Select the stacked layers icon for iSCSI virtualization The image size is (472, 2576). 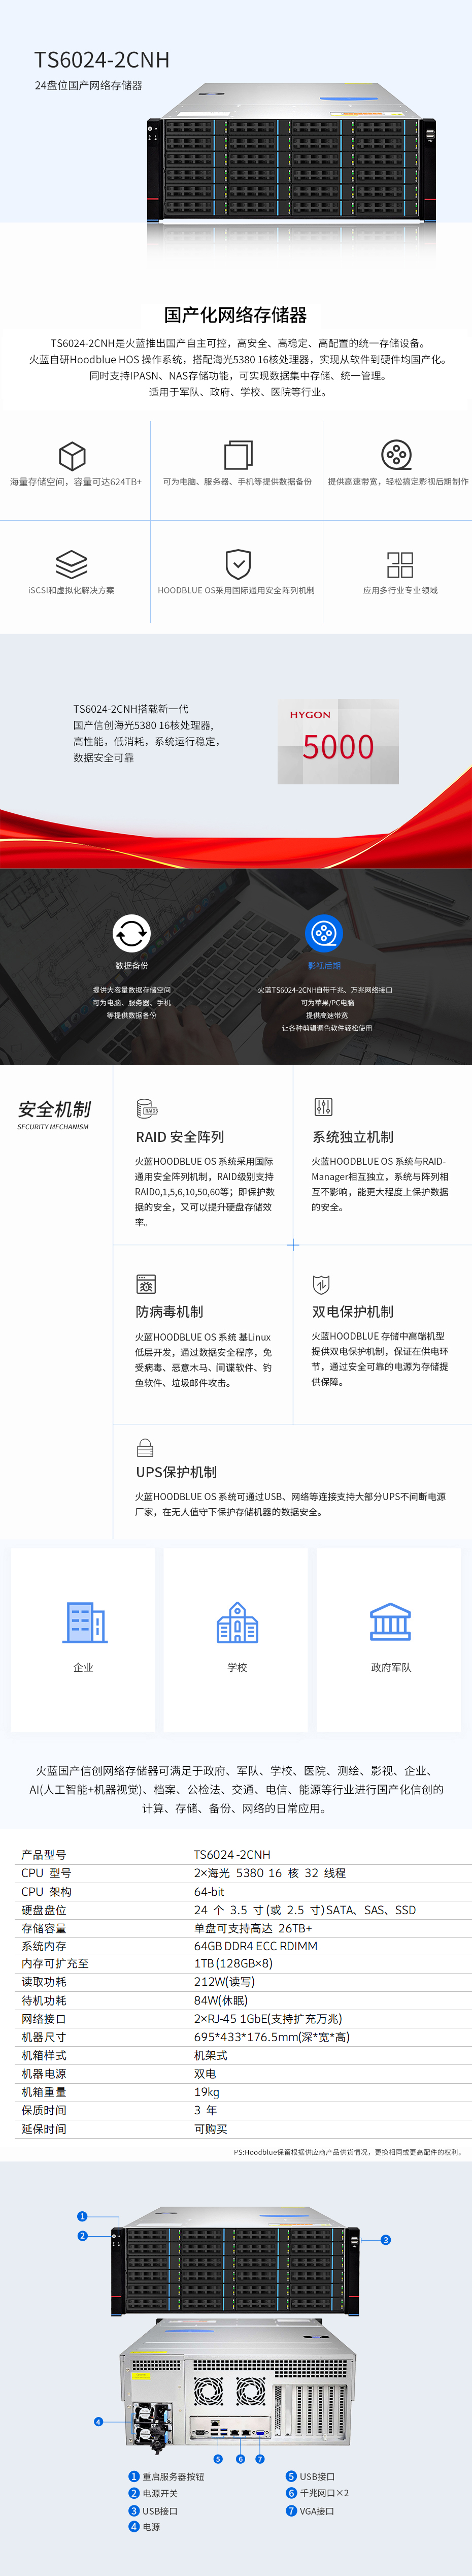[x=71, y=564]
